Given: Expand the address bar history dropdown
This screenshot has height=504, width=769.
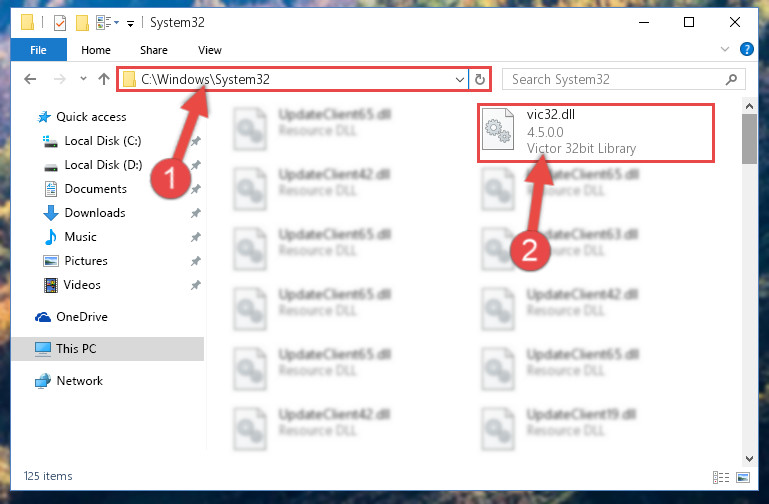Looking at the screenshot, I should pyautogui.click(x=460, y=79).
